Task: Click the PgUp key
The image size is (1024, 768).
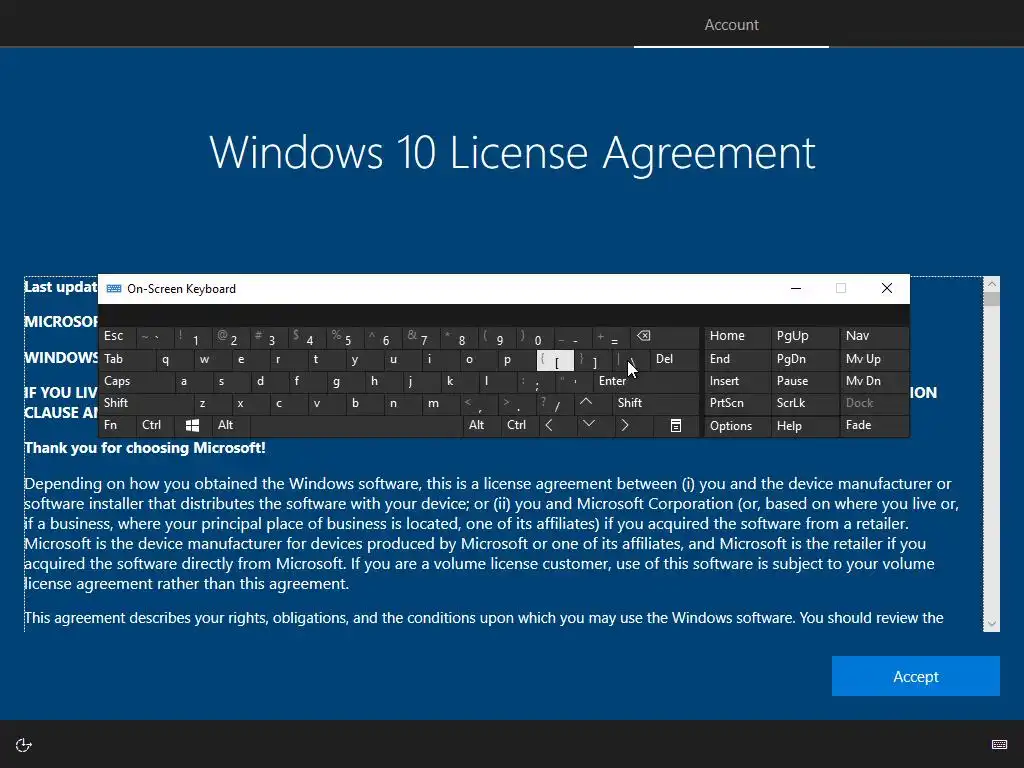Action: click(x=805, y=336)
